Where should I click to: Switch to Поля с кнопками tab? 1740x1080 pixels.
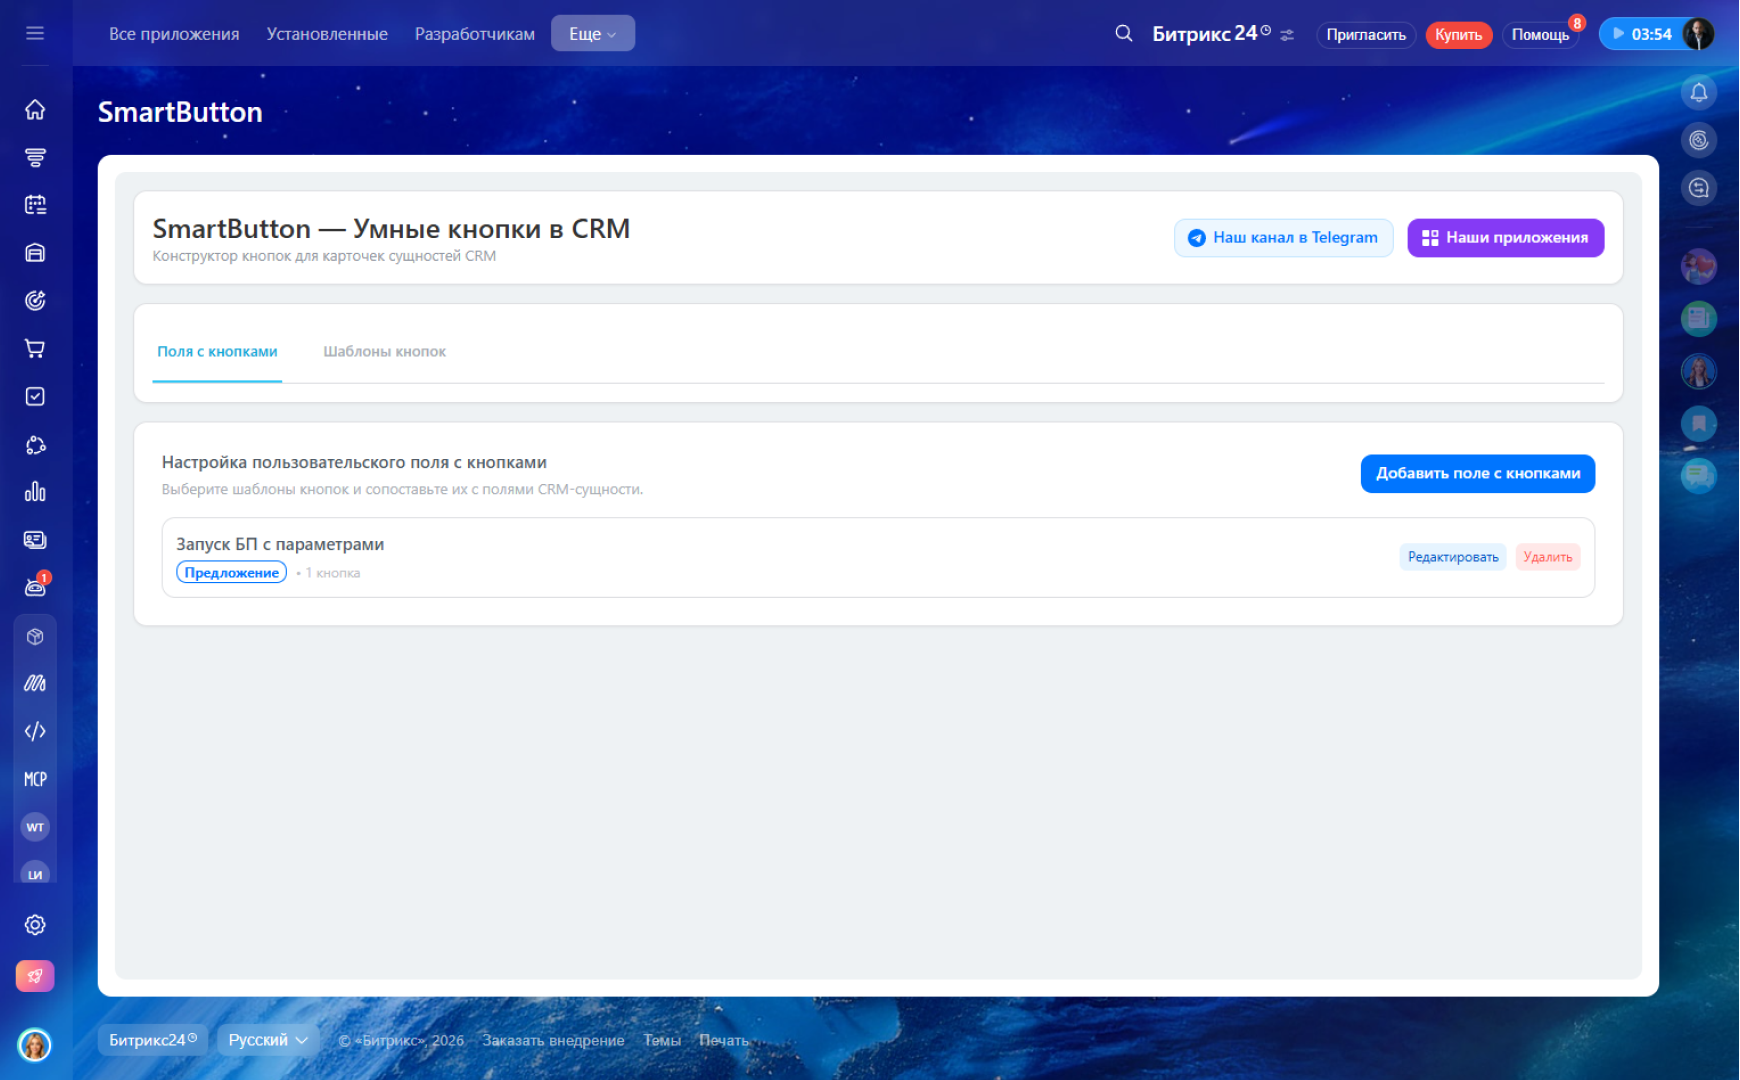click(x=217, y=352)
